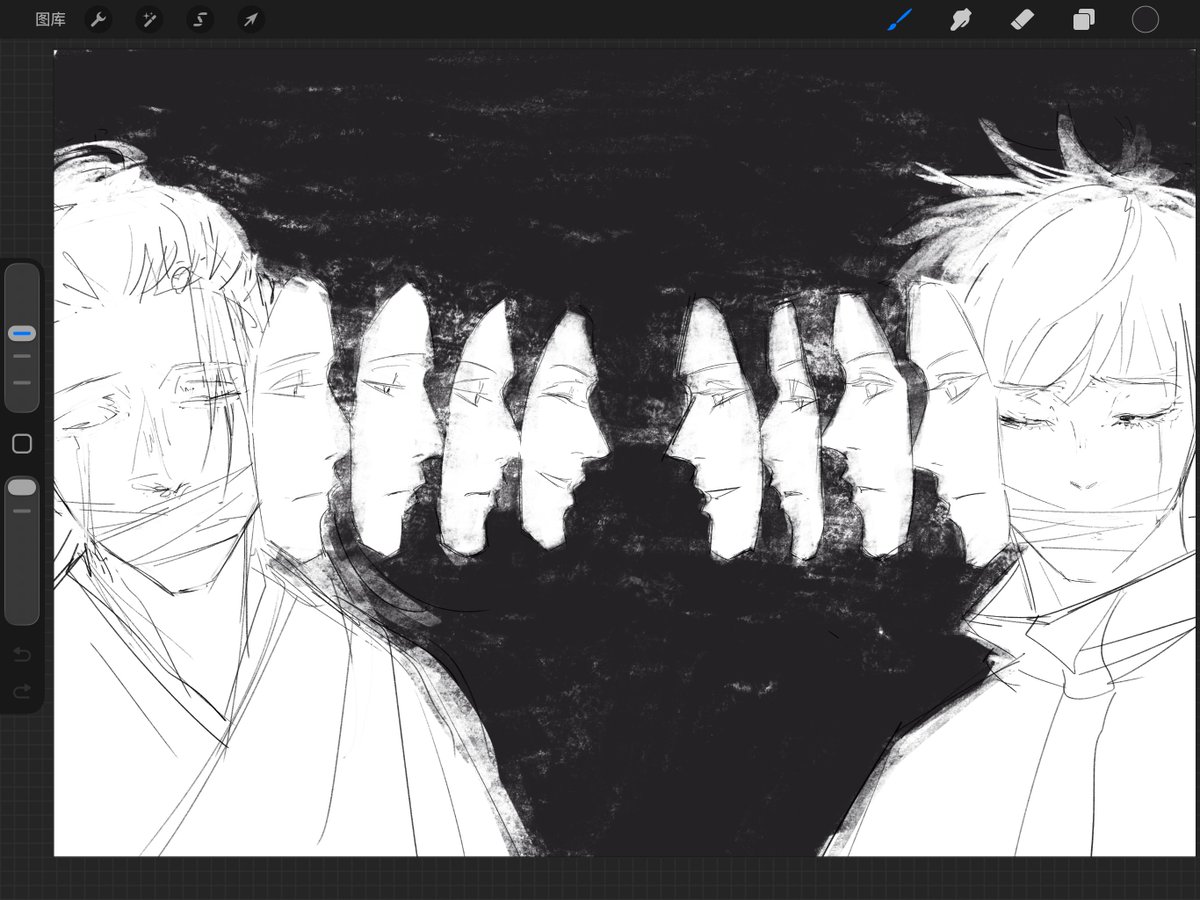Open the 图库 gallery

coord(50,19)
